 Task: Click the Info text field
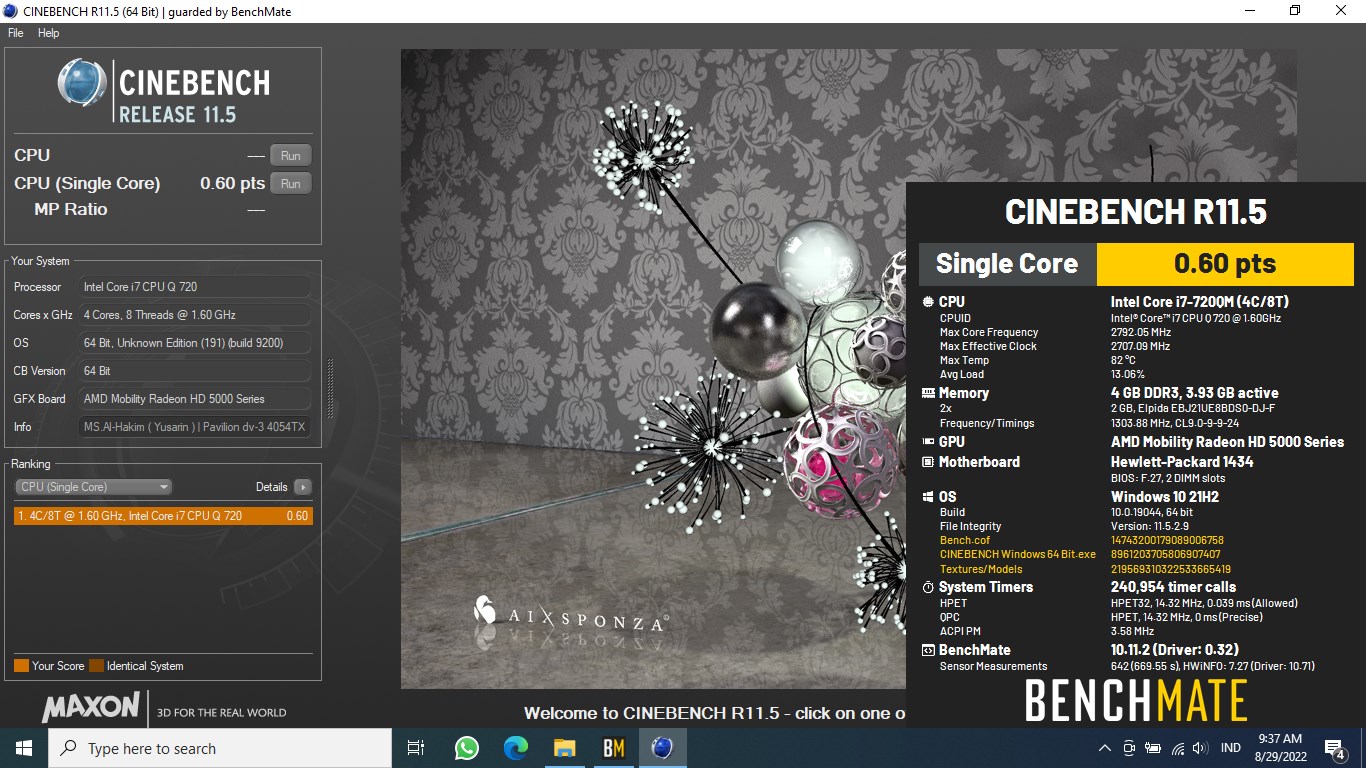(x=194, y=427)
